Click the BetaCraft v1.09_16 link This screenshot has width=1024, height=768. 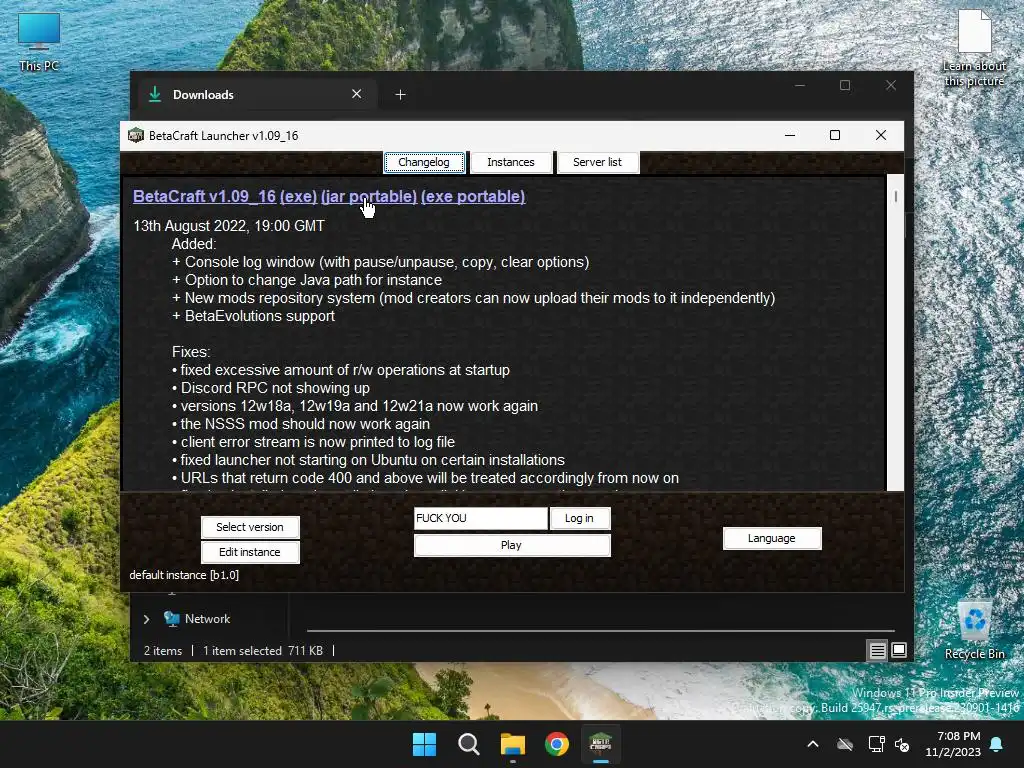coord(204,197)
